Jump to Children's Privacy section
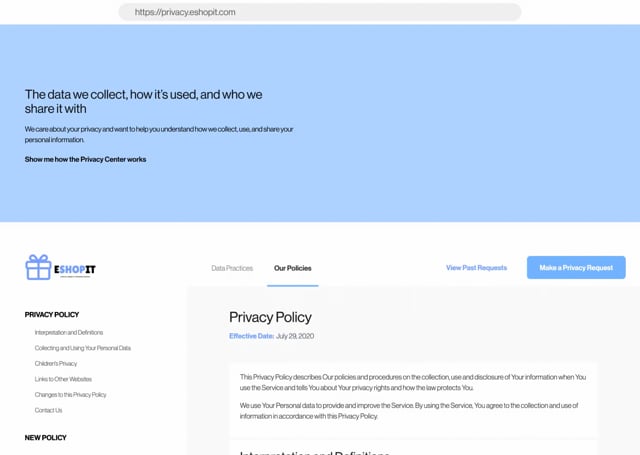The height and width of the screenshot is (455, 640). 56,364
